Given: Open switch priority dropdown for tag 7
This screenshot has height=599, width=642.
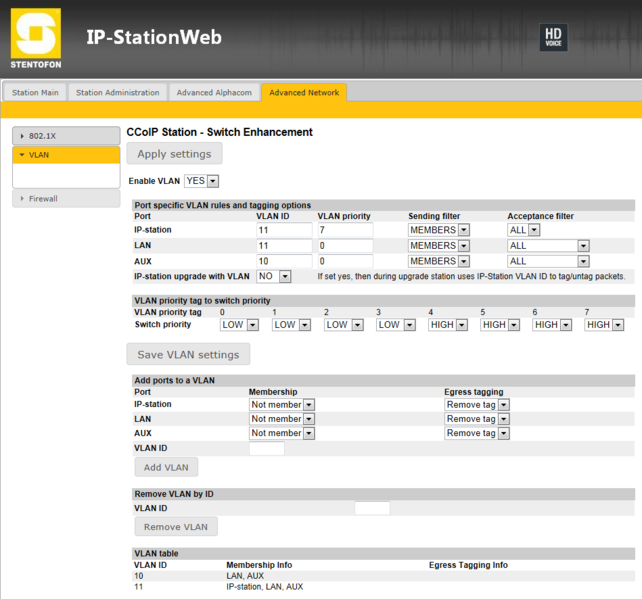Looking at the screenshot, I should [x=604, y=325].
